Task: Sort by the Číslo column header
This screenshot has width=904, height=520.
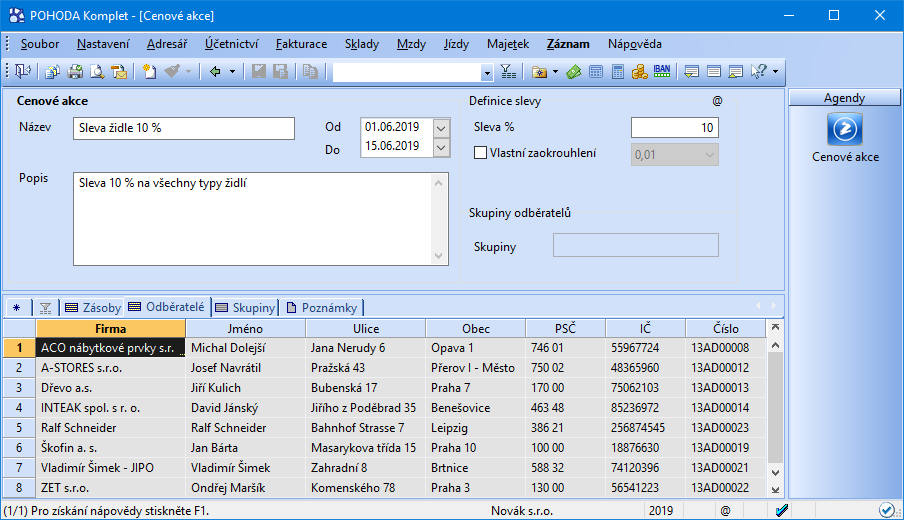Action: pyautogui.click(x=725, y=329)
